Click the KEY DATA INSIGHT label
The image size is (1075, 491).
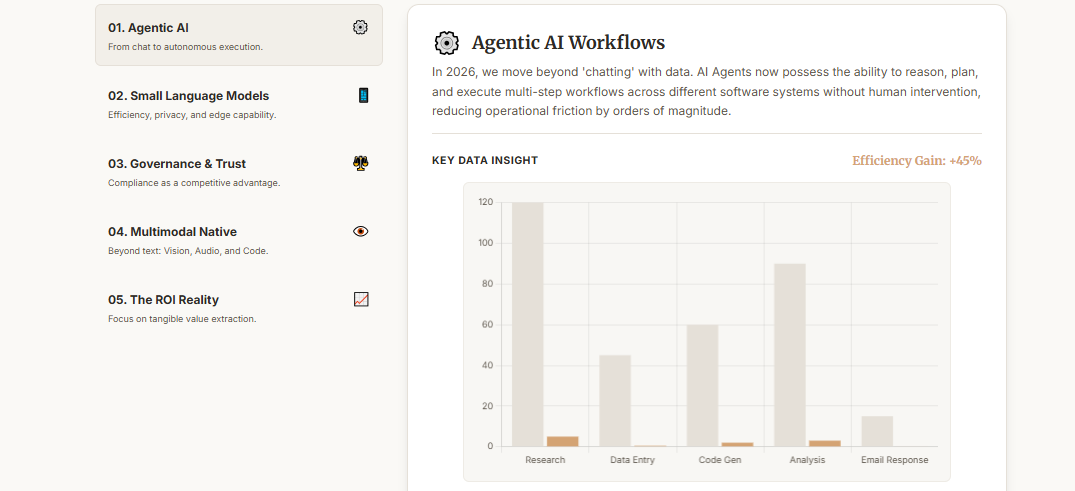tap(485, 161)
